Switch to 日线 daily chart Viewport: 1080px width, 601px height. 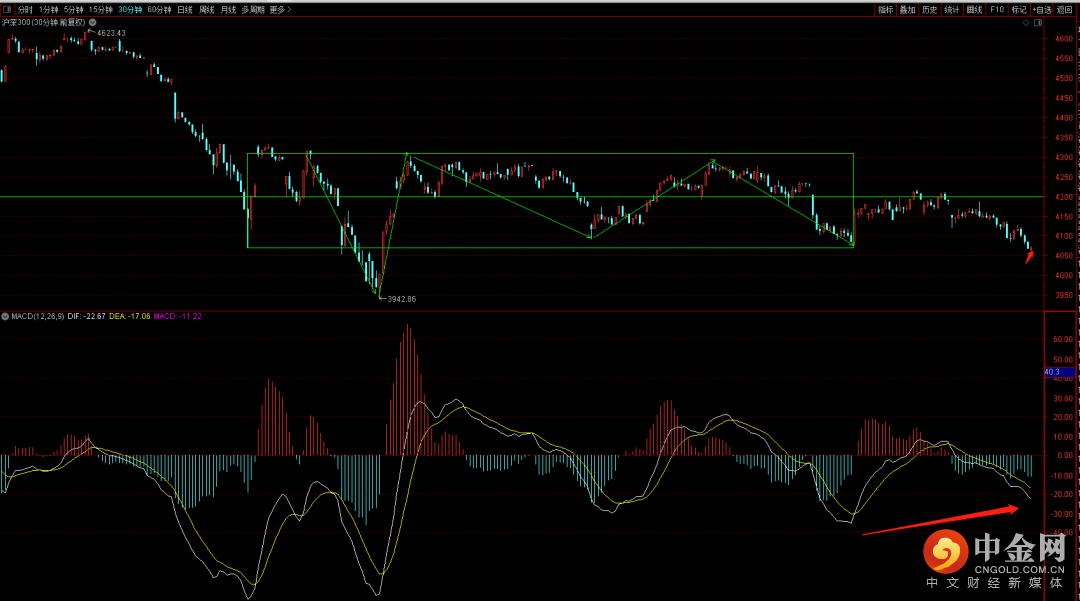coord(184,9)
